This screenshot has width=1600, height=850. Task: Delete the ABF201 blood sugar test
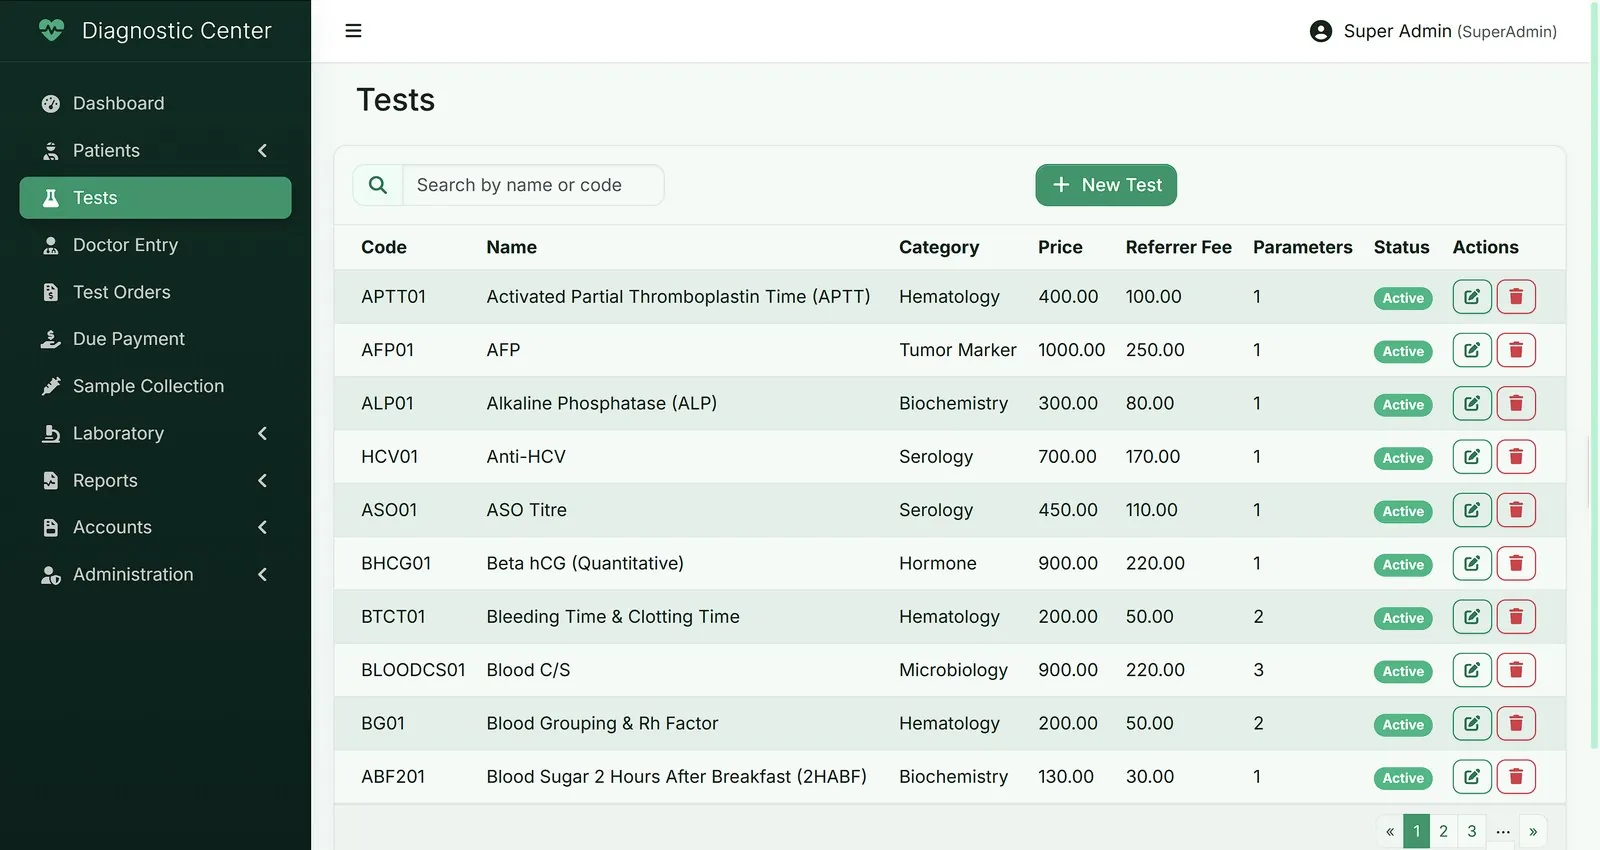tap(1516, 777)
